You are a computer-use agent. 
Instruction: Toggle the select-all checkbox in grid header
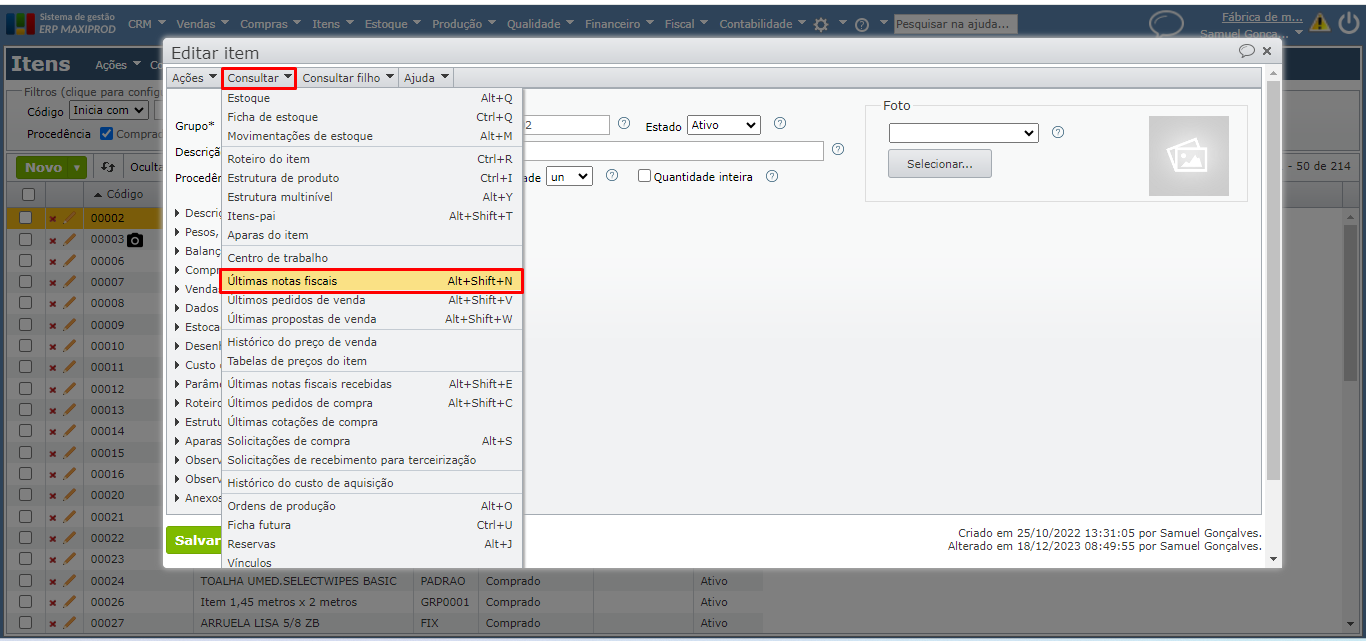[x=28, y=194]
